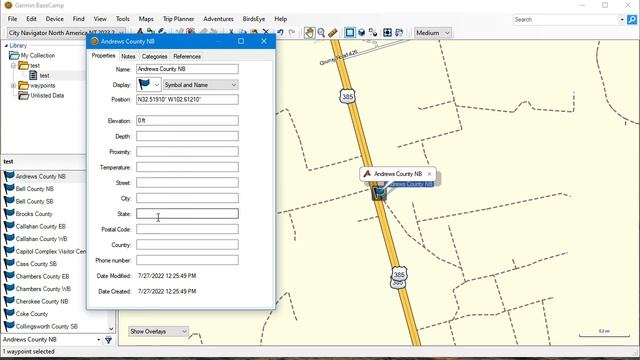Switch to the References tab

click(x=187, y=56)
